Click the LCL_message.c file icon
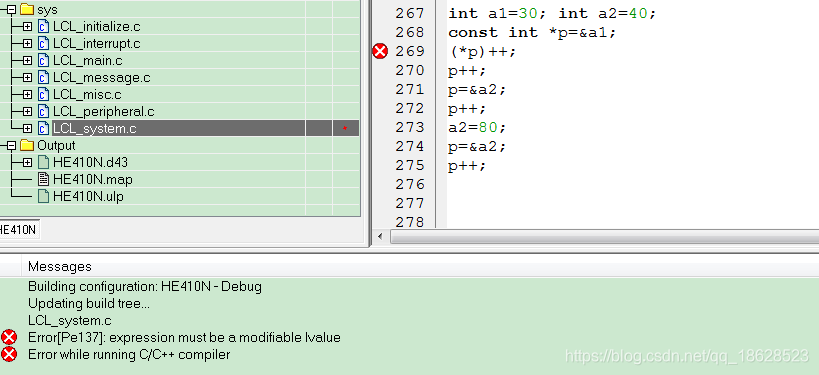 point(44,78)
